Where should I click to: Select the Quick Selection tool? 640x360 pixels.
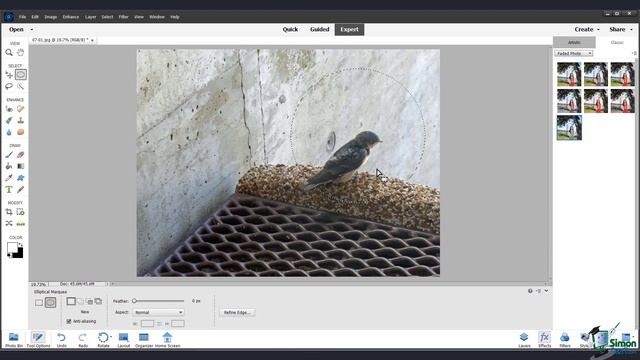click(x=20, y=86)
